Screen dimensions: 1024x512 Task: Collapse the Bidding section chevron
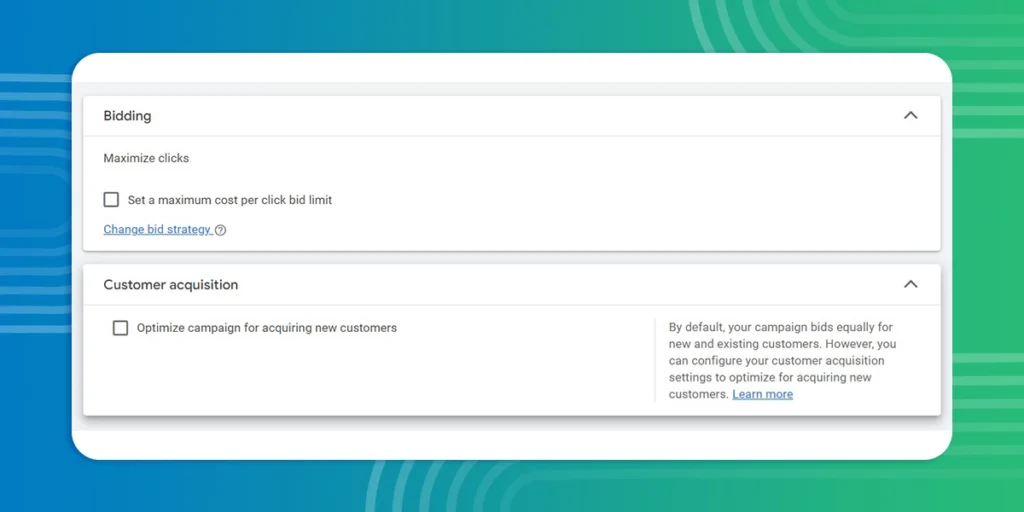[910, 116]
